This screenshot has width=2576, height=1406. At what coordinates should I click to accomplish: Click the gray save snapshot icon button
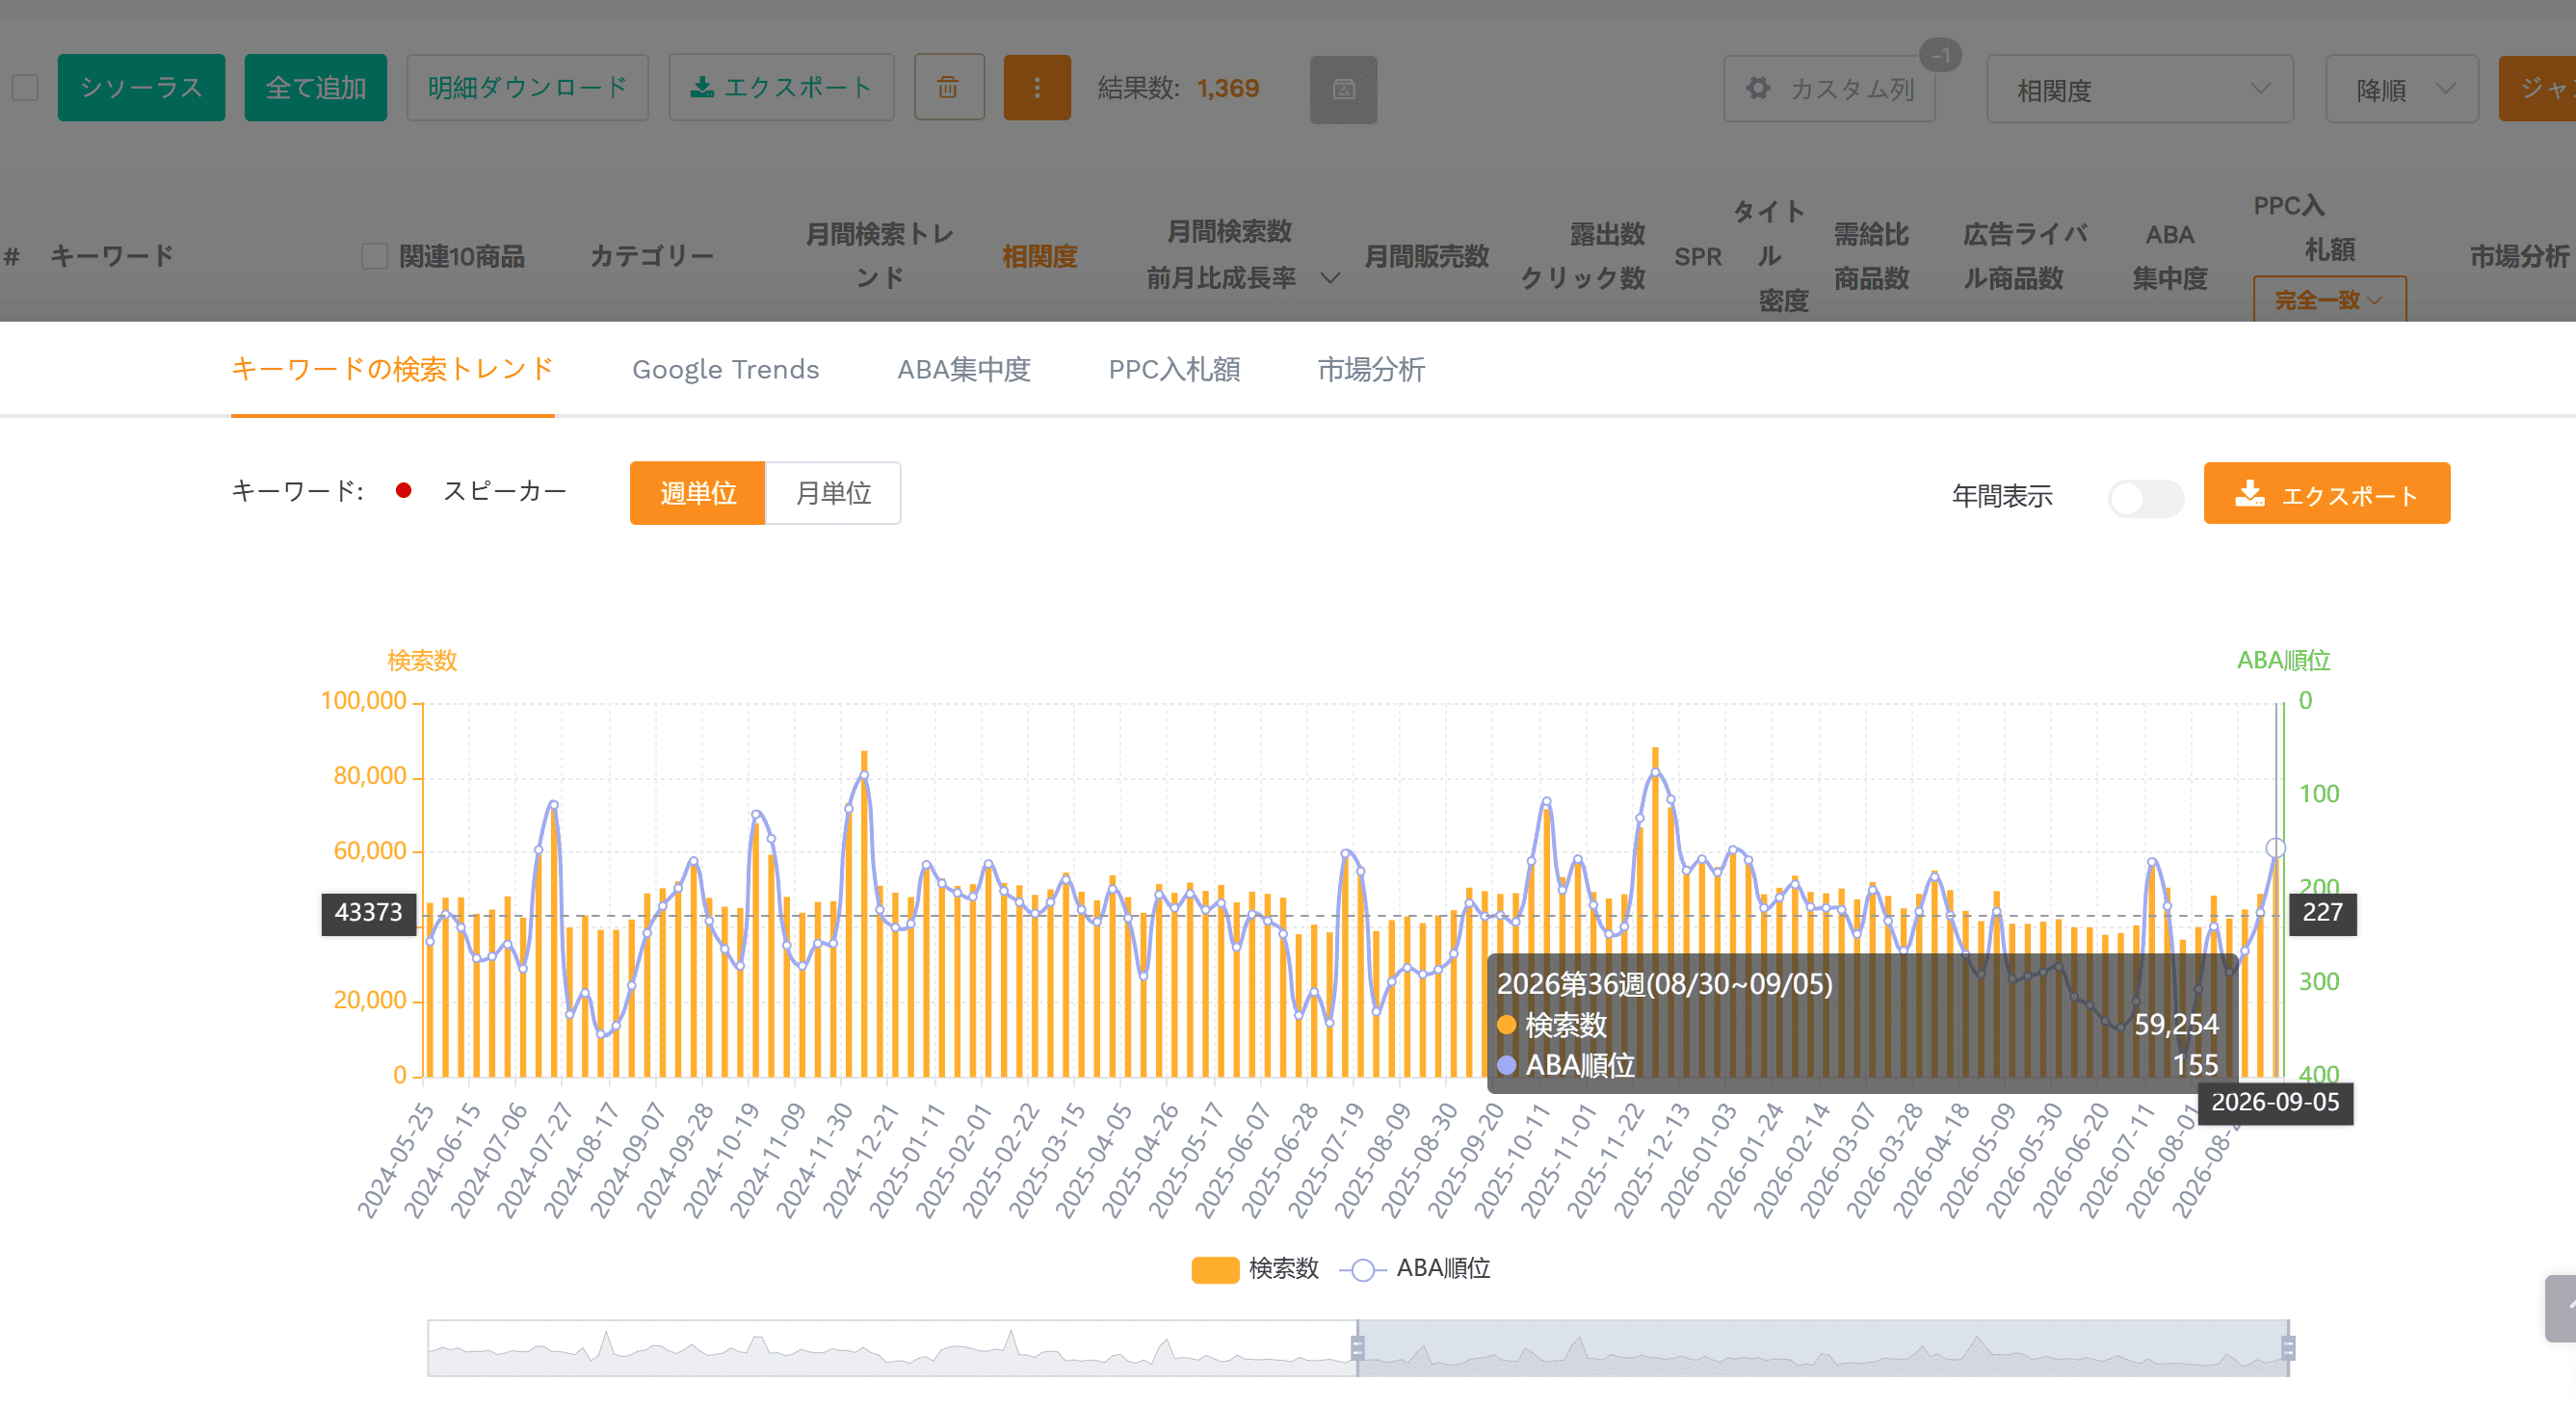pyautogui.click(x=1343, y=90)
